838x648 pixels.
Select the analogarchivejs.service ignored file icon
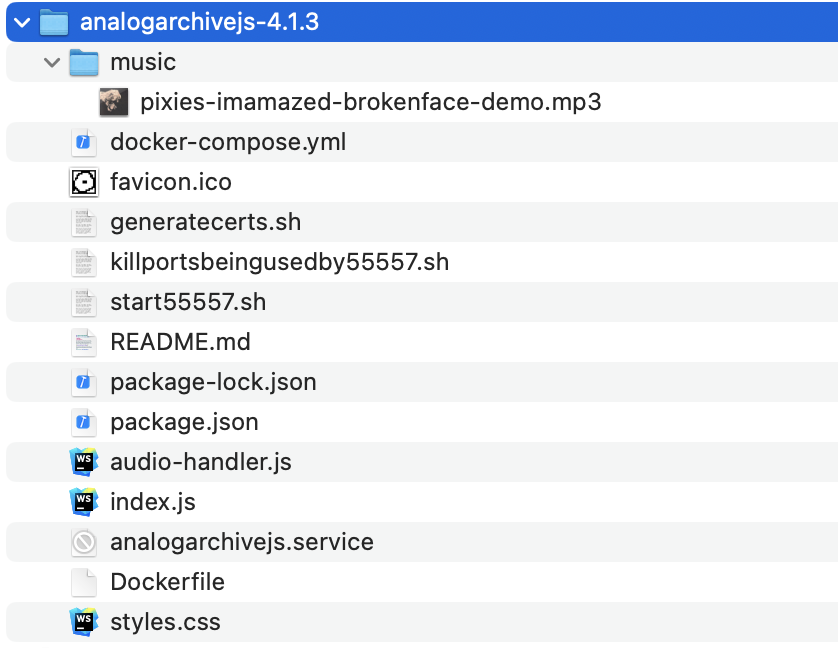point(84,542)
